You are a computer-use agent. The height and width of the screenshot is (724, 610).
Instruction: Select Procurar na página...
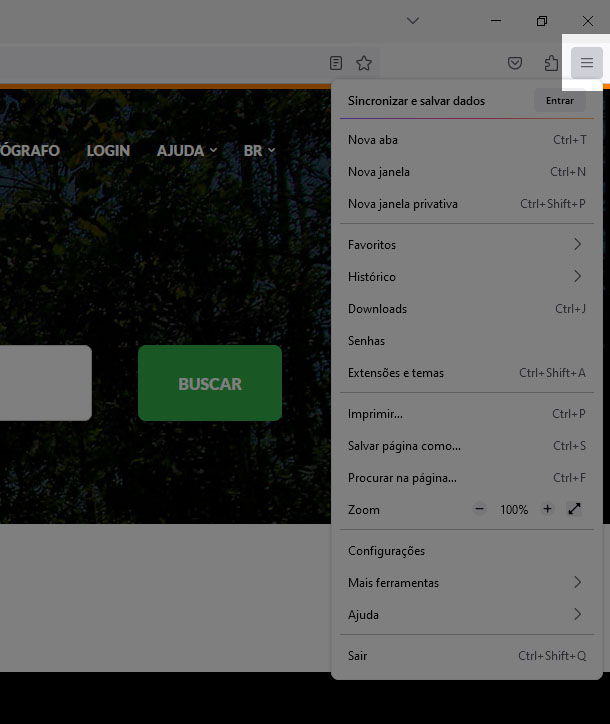[x=466, y=478]
